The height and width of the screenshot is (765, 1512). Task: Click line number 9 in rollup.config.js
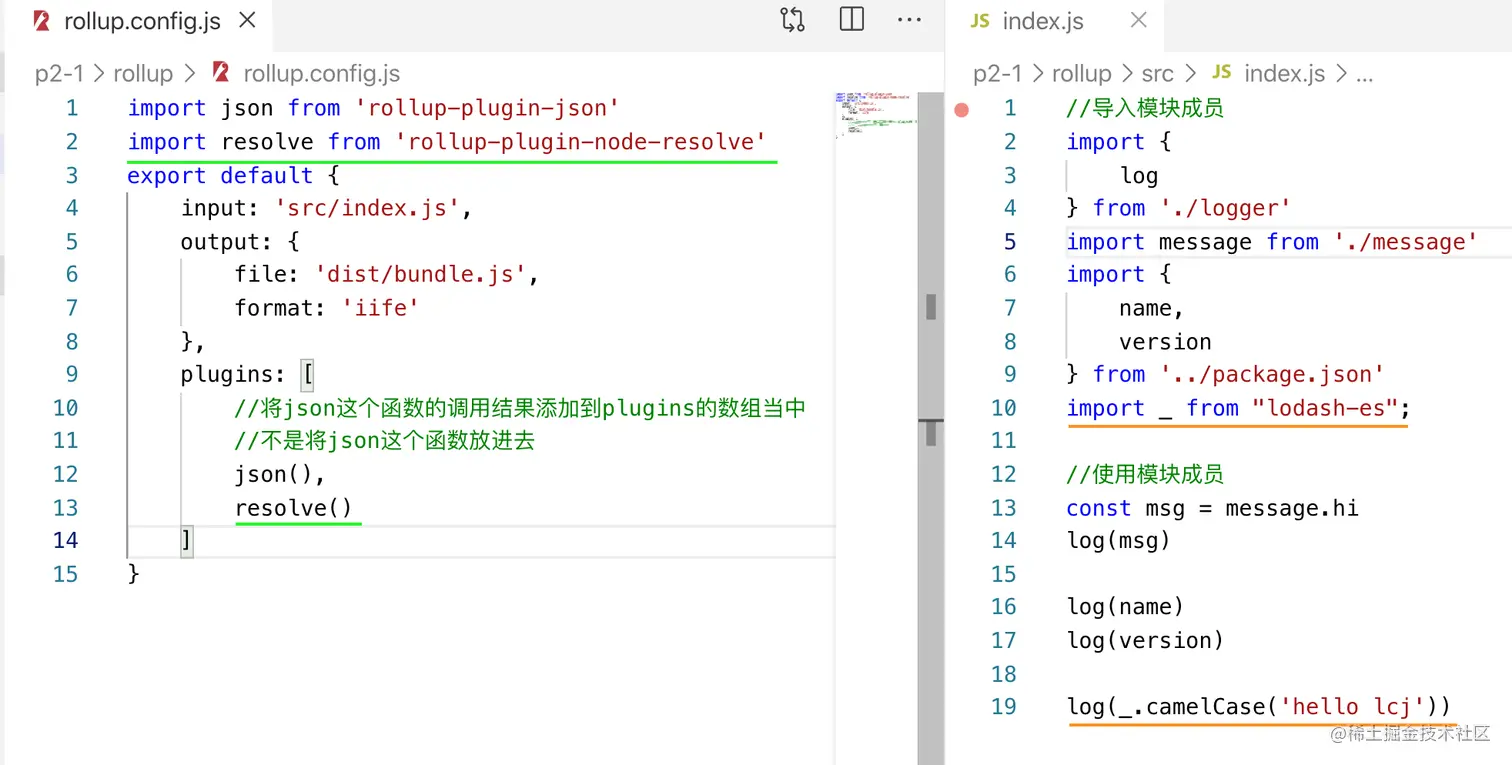[x=71, y=375]
